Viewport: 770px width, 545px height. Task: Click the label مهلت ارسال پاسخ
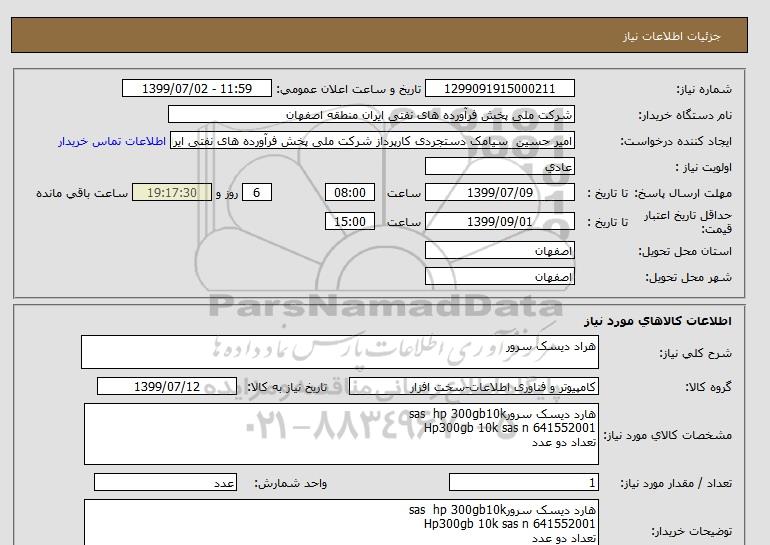(683, 193)
